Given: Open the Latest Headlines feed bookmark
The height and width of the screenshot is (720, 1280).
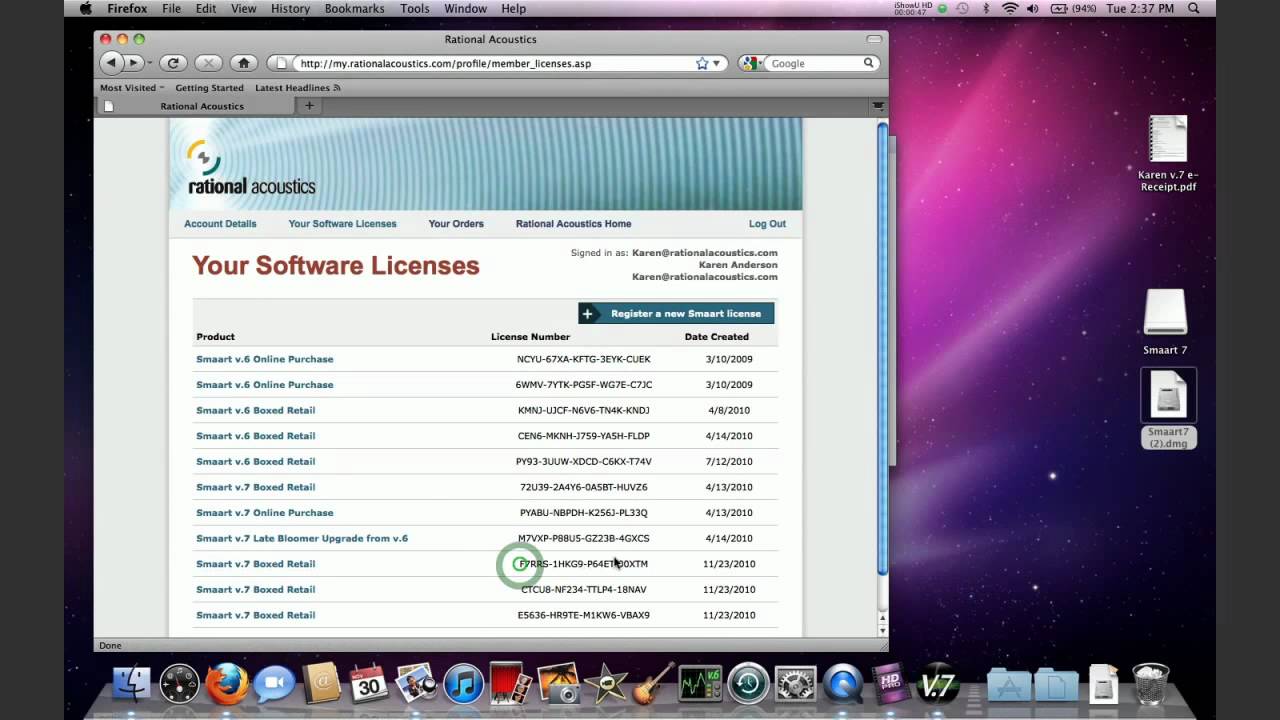Looking at the screenshot, I should point(297,88).
